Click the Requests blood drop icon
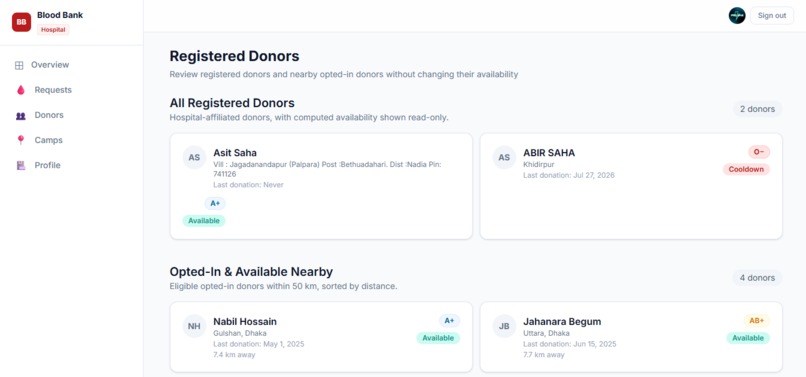 coord(21,90)
